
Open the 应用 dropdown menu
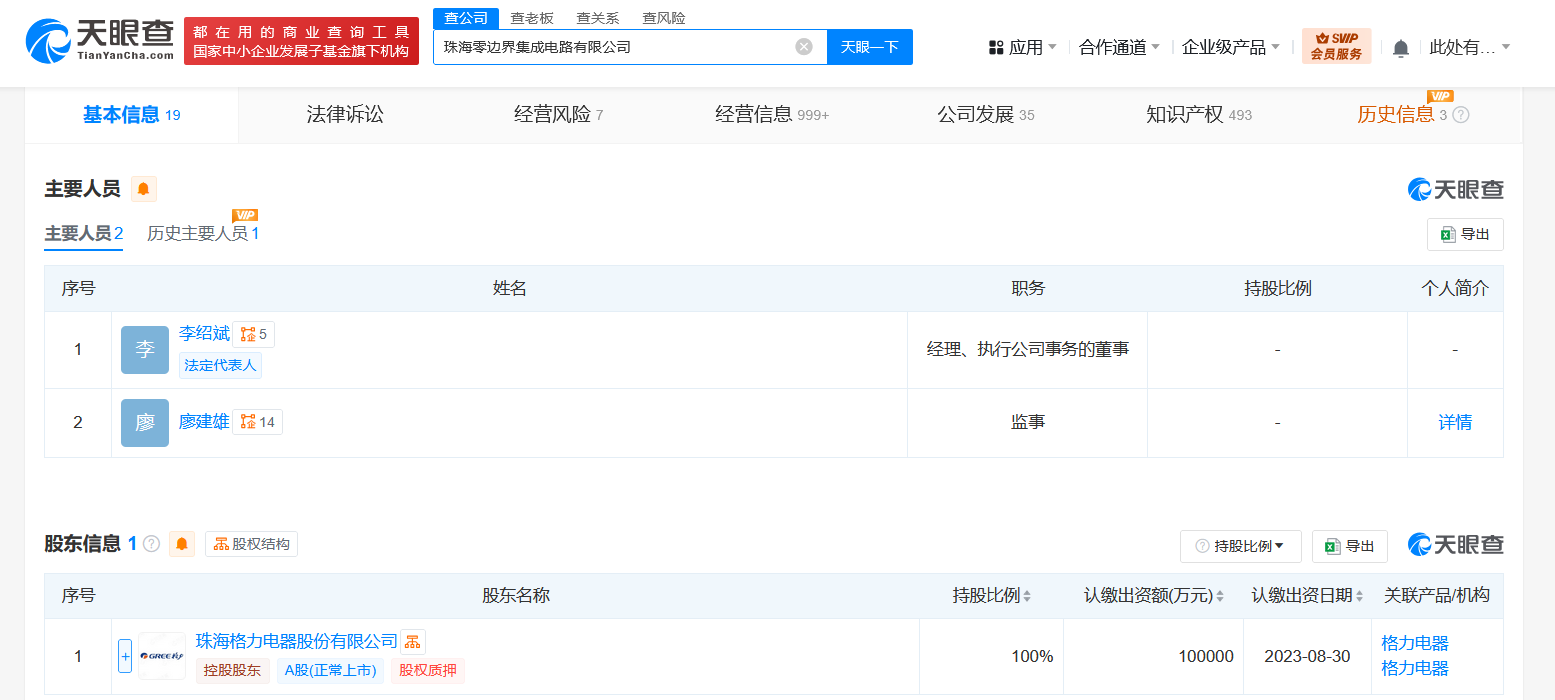point(1022,47)
